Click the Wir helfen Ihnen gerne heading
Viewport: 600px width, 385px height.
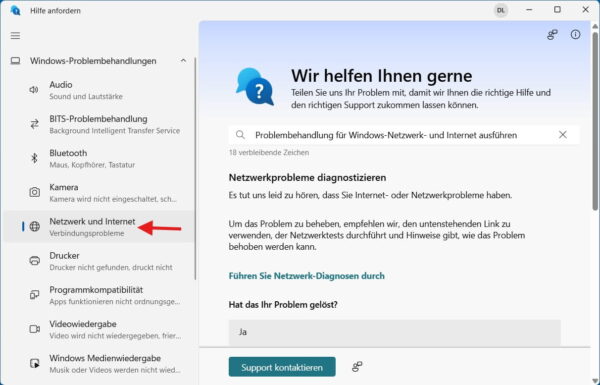point(382,75)
